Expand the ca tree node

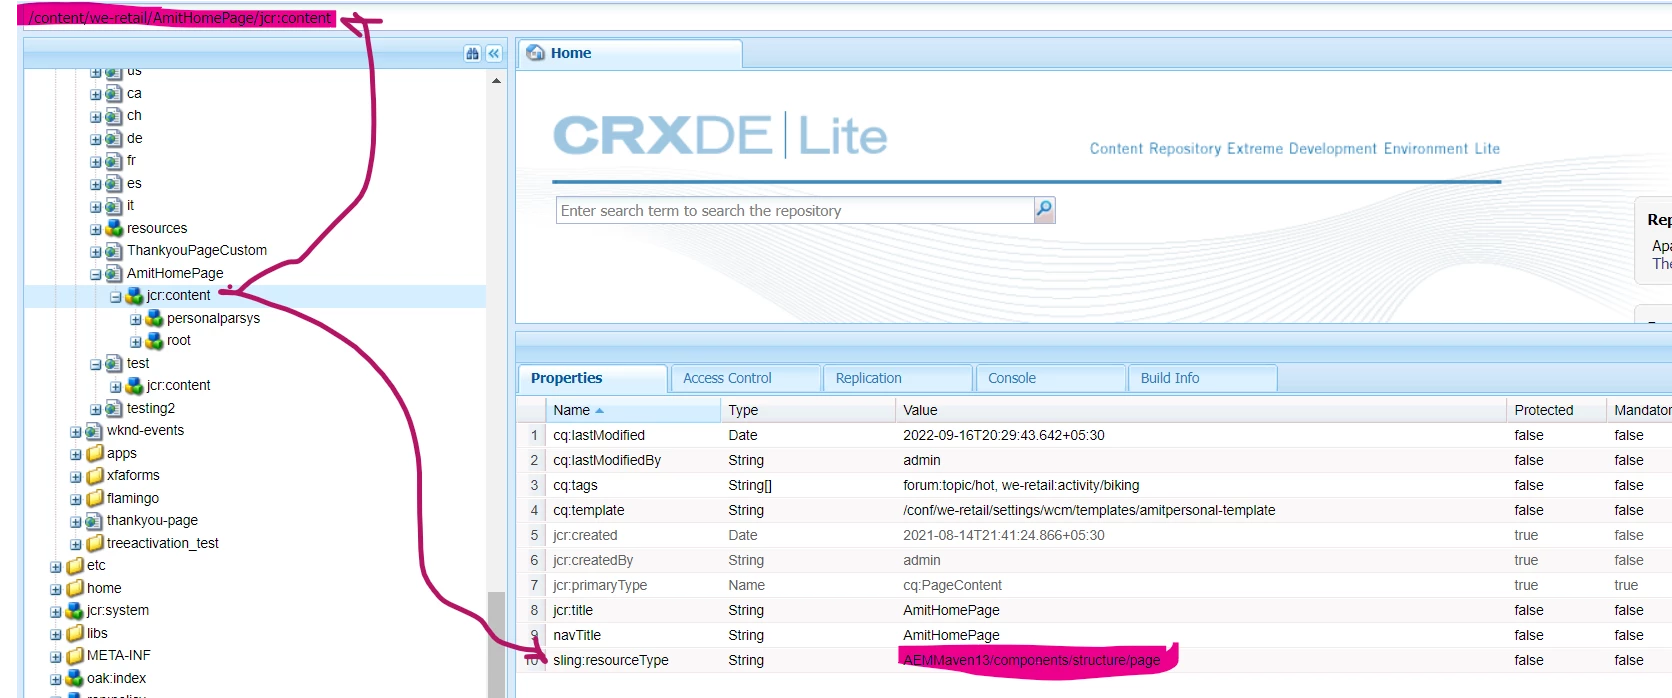[x=96, y=95]
